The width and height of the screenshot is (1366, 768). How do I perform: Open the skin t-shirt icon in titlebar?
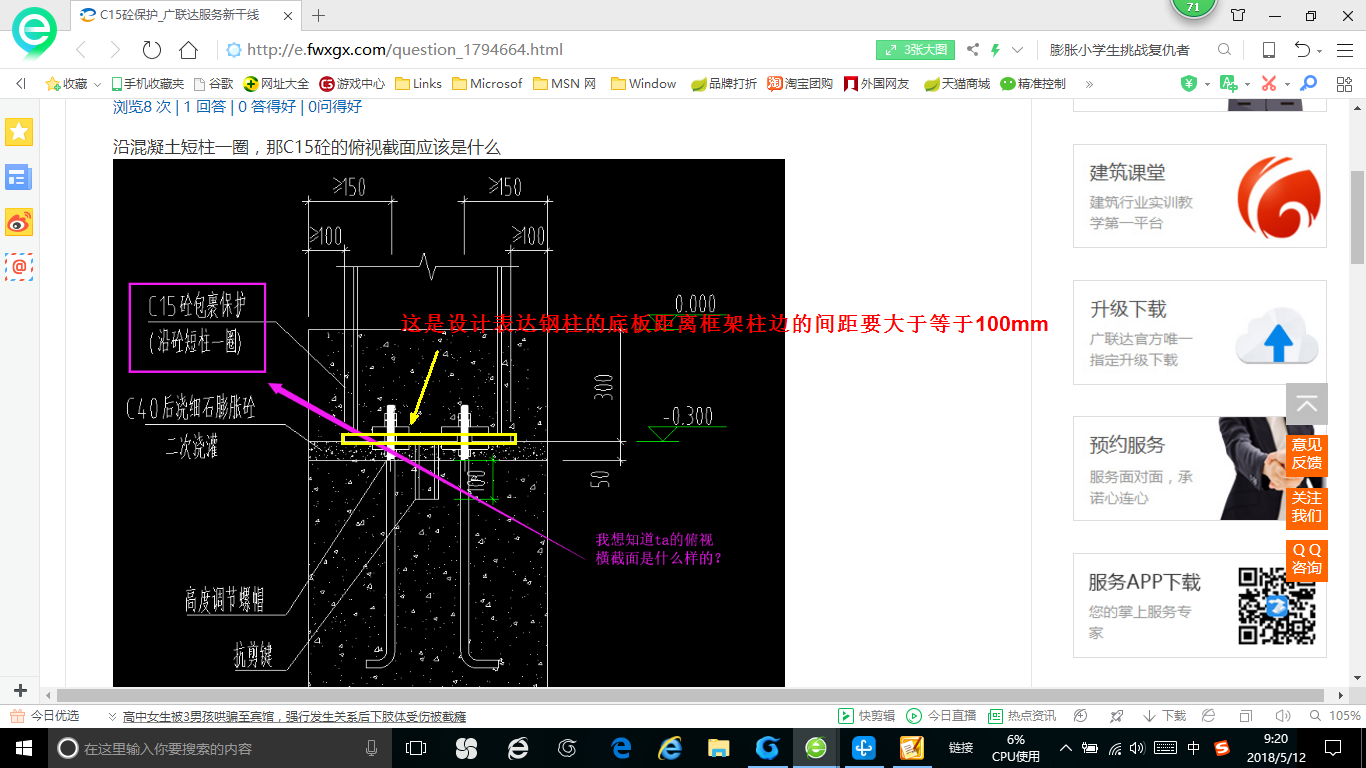click(1238, 15)
